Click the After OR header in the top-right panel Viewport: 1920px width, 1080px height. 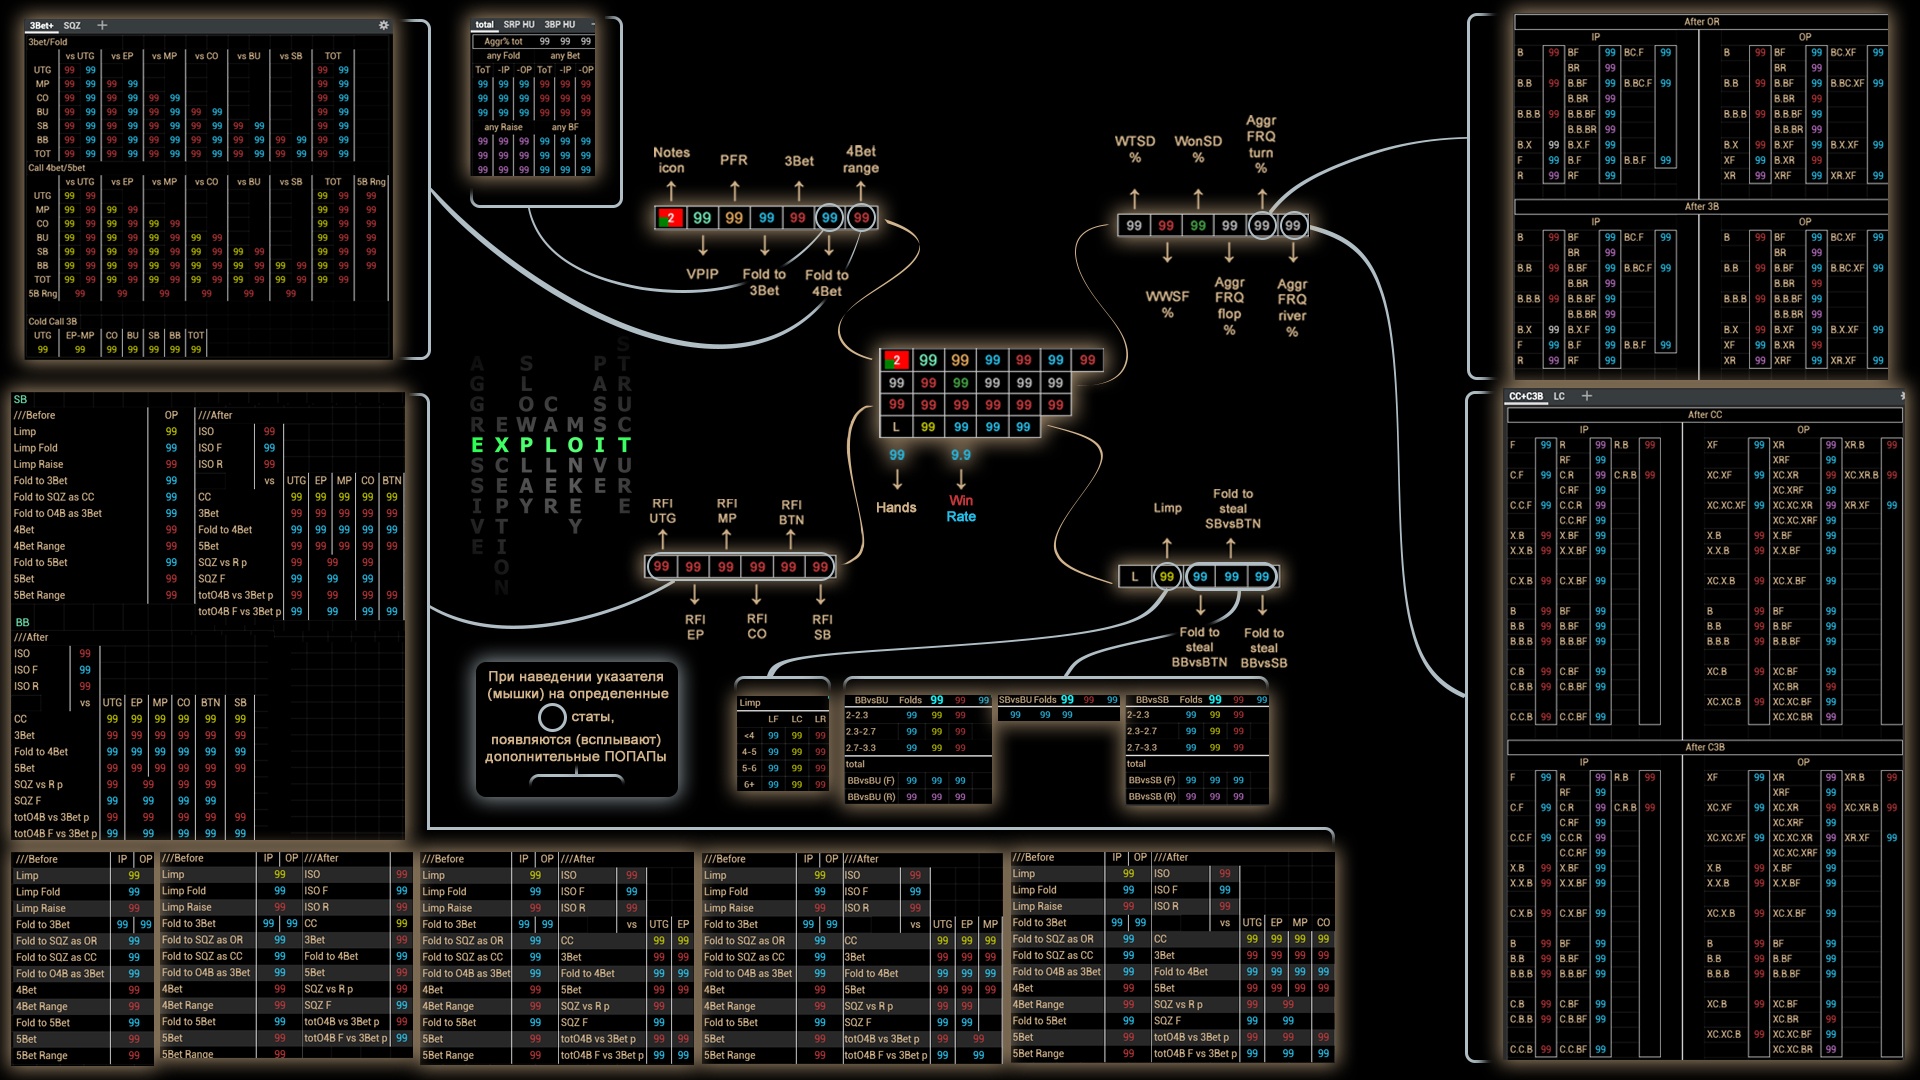point(1701,22)
